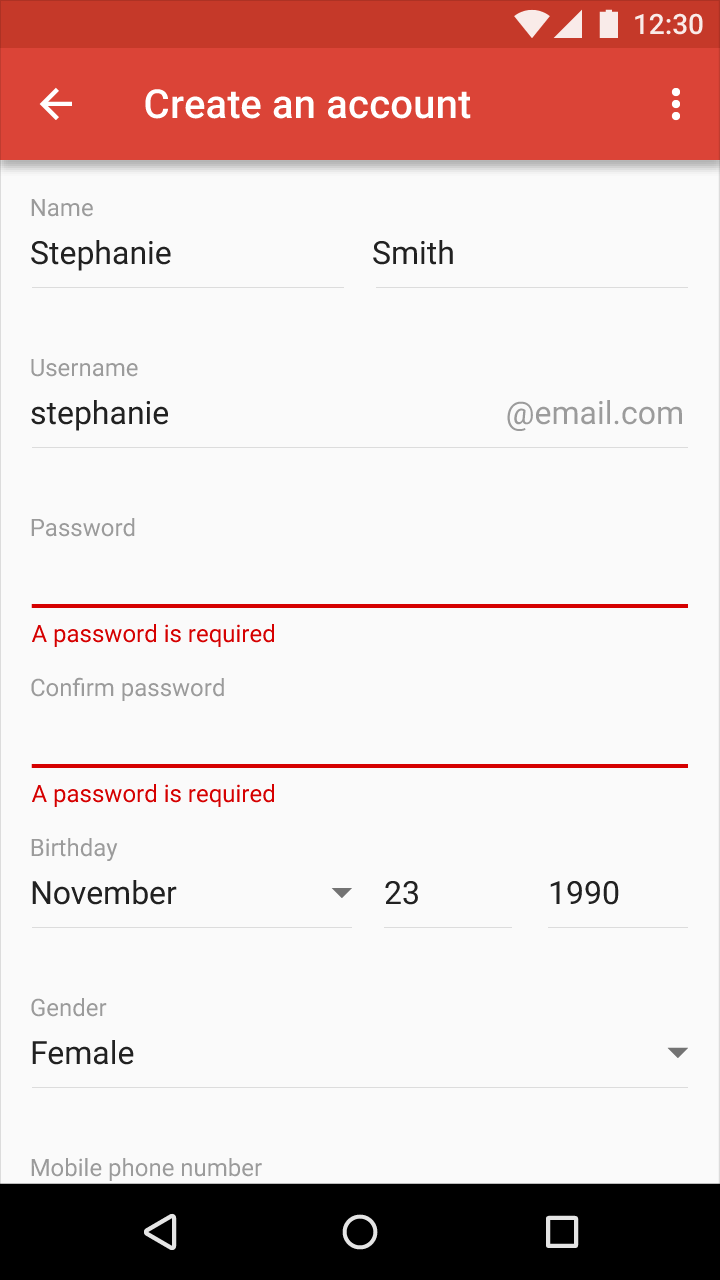The width and height of the screenshot is (720, 1280).
Task: Focus the Confirm password field
Action: pyautogui.click(x=360, y=735)
